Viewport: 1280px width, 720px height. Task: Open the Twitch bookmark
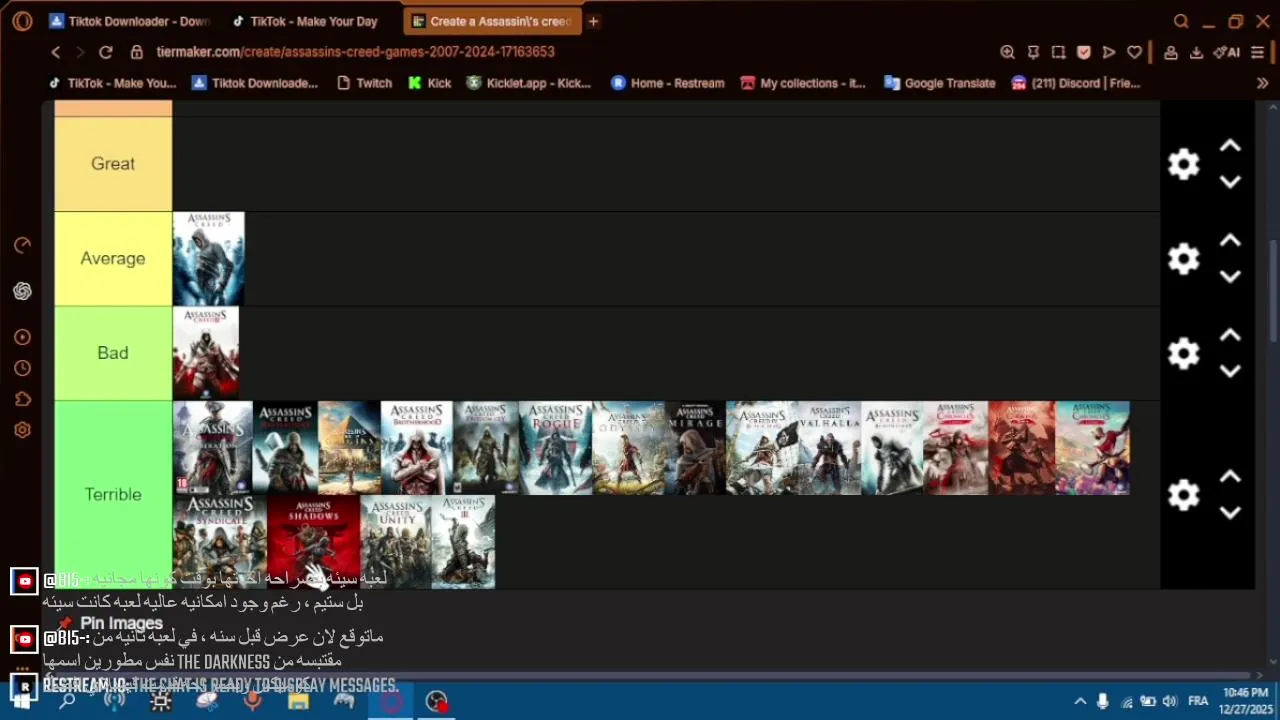364,83
